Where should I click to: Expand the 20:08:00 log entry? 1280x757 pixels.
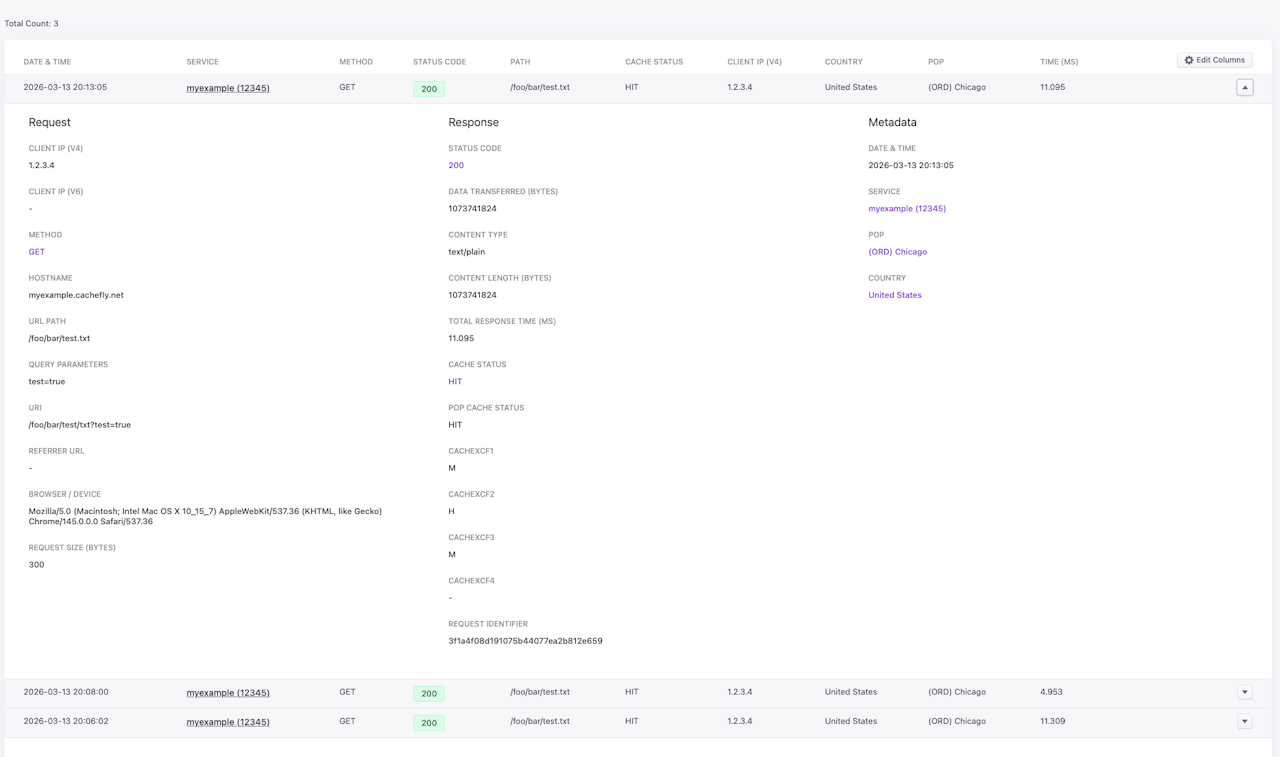(1245, 692)
